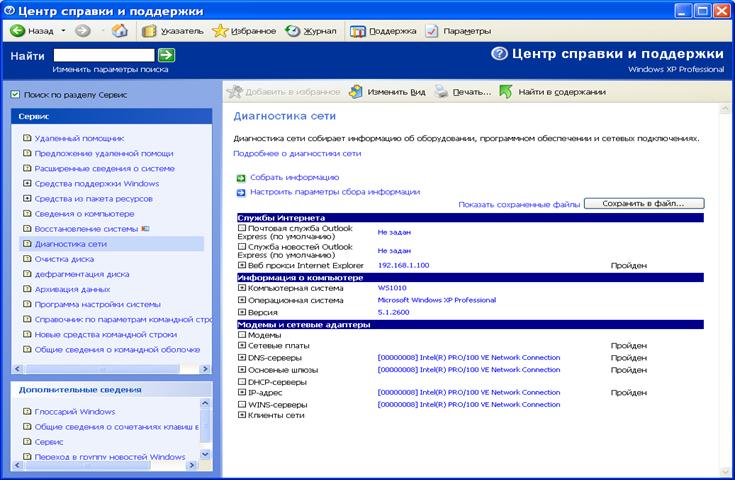Screen dimensions: 735x480
Task: Click the Поддержка support toolbar icon
Action: tap(358, 31)
